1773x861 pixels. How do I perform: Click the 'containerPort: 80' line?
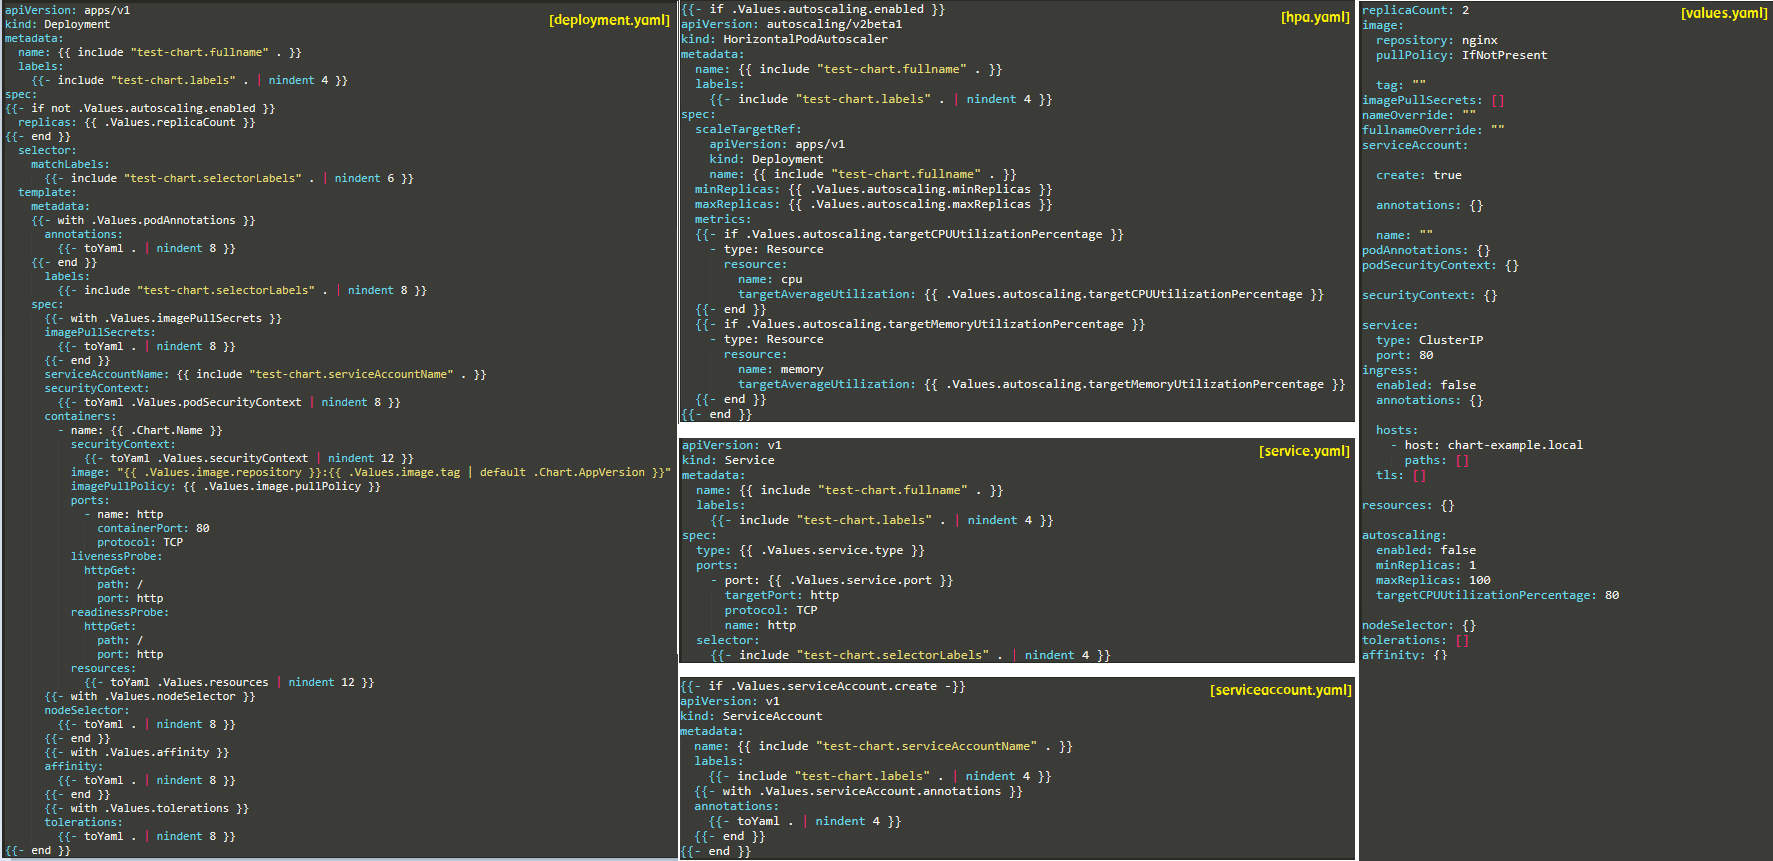tap(153, 528)
